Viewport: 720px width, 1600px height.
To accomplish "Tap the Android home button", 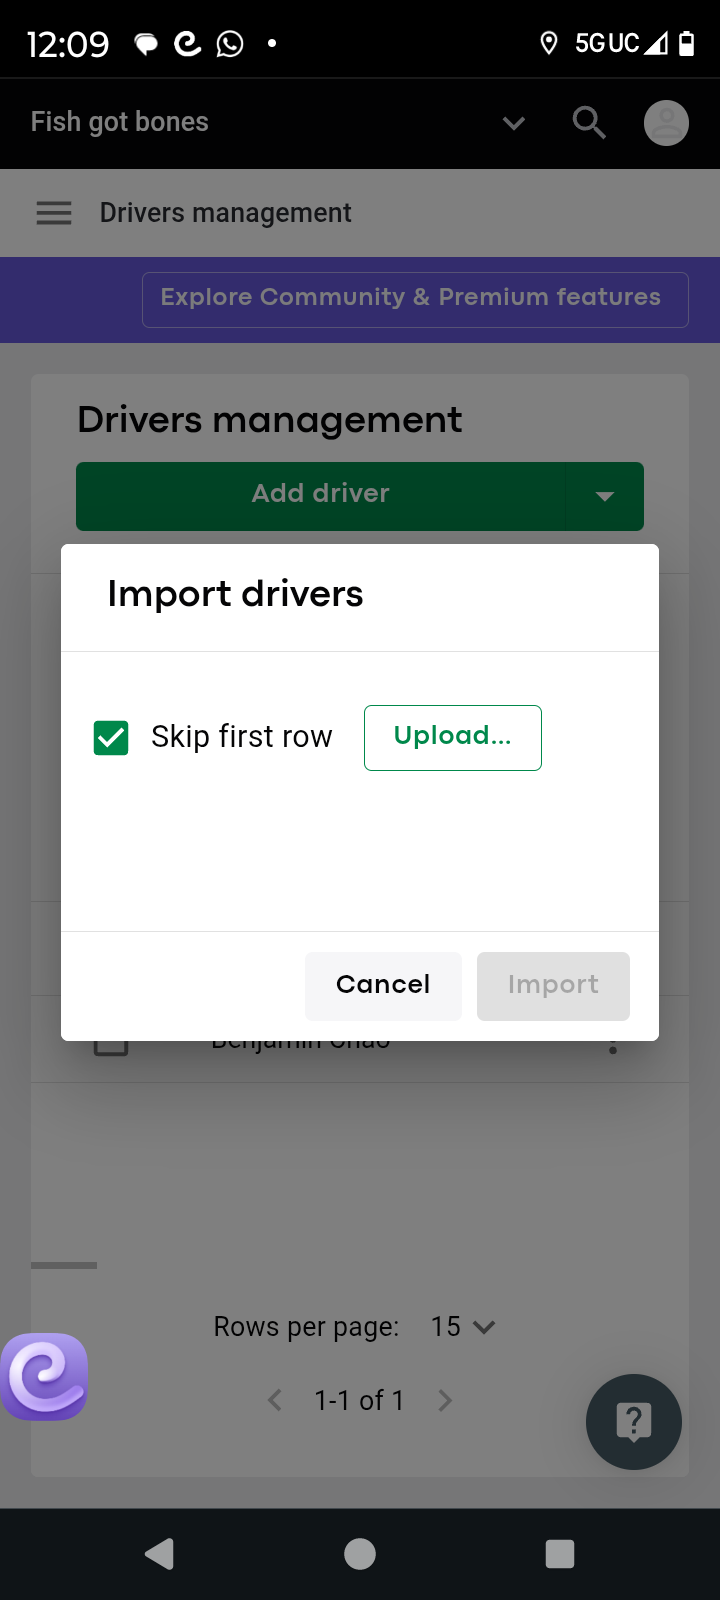I will pyautogui.click(x=360, y=1554).
